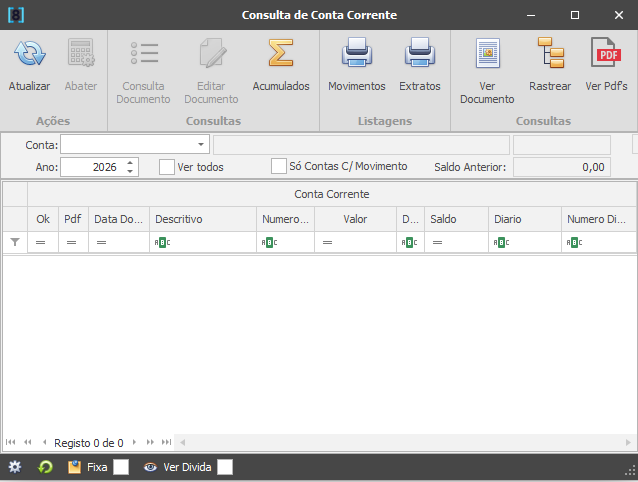This screenshot has width=638, height=482.
Task: Click the Valor filter row cell
Action: pos(355,243)
